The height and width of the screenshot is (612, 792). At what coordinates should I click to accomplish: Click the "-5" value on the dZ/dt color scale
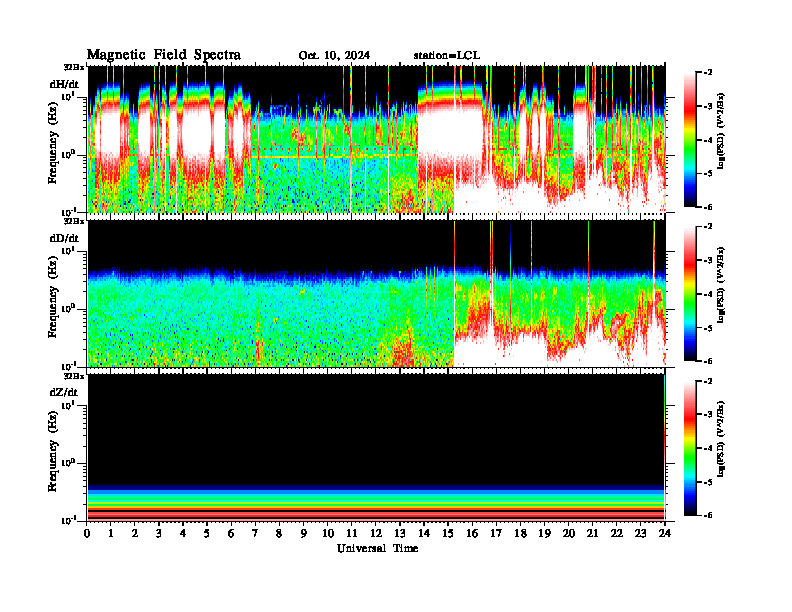(708, 482)
